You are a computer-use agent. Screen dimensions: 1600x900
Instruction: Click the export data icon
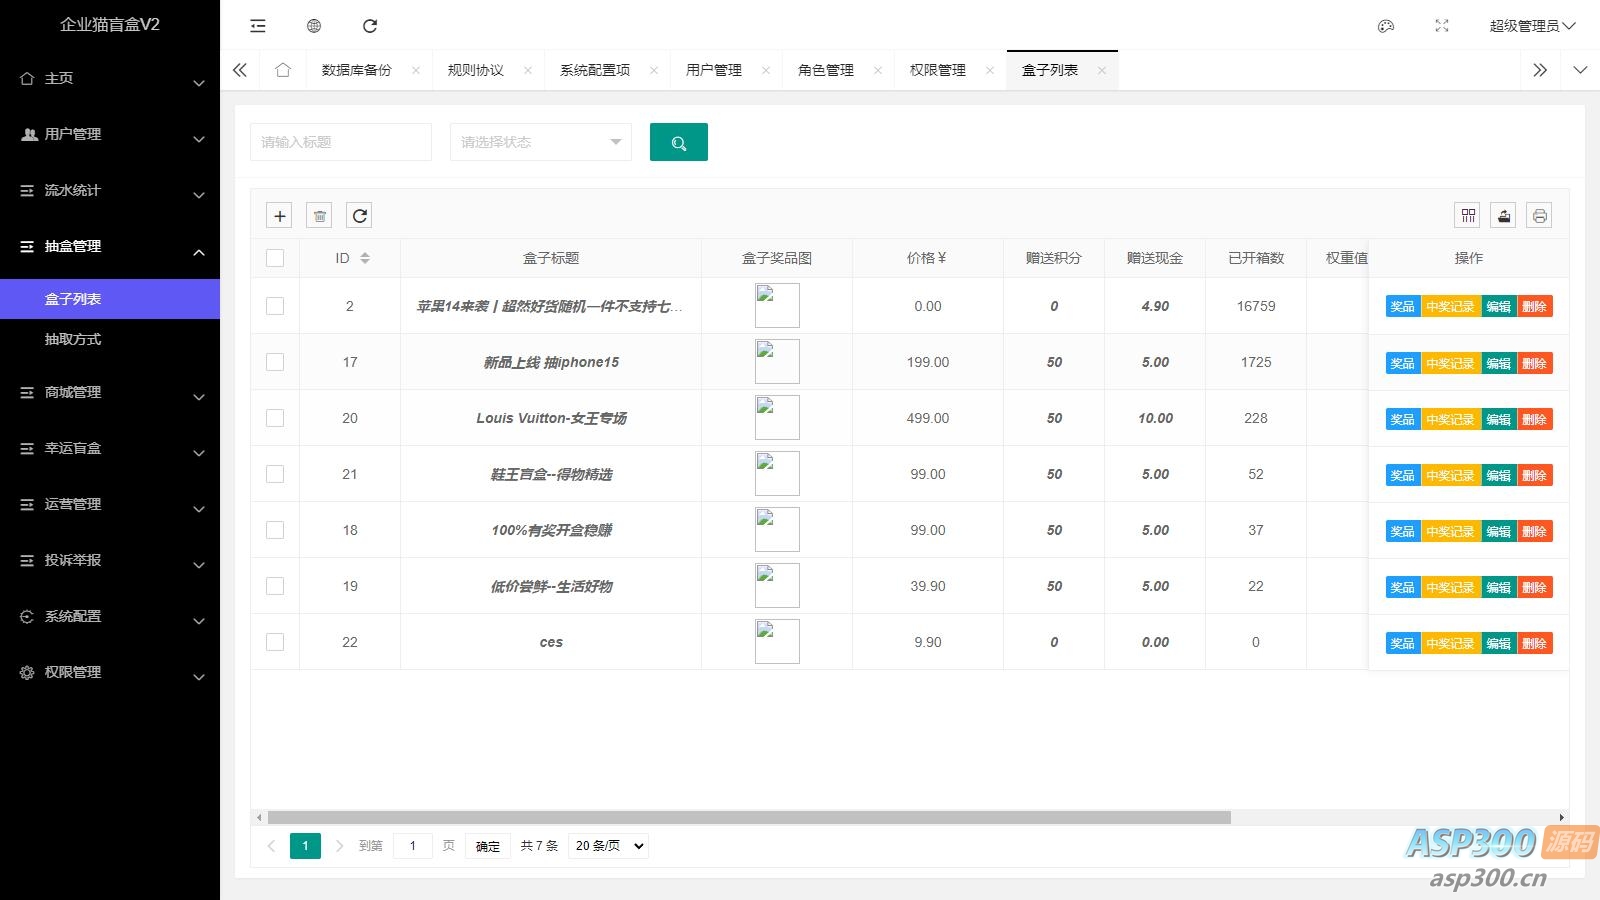1504,214
